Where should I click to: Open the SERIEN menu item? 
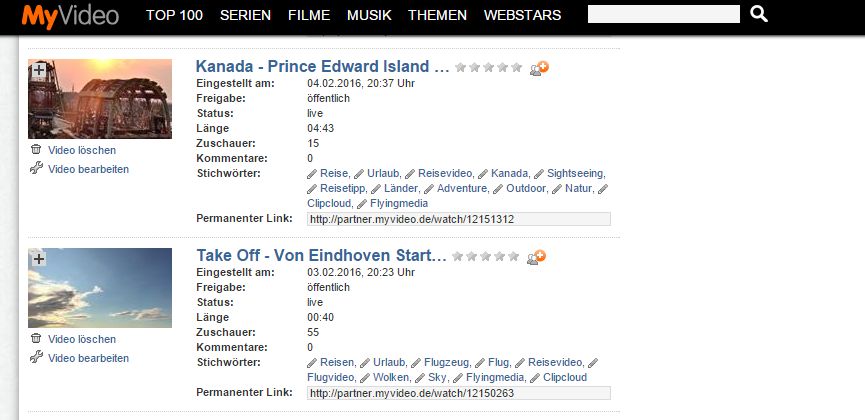coord(246,15)
